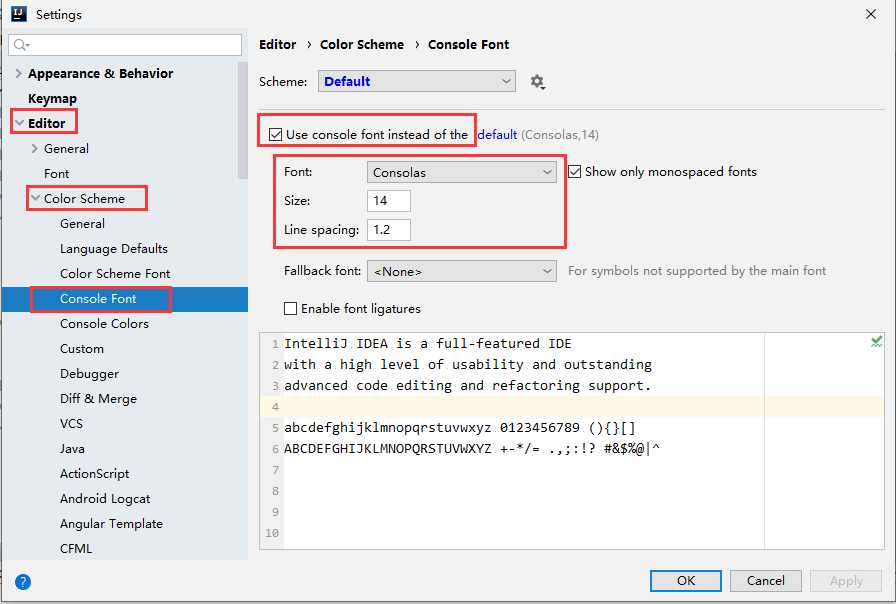The width and height of the screenshot is (896, 604).
Task: Select VCS color scheme item
Action: [x=71, y=423]
